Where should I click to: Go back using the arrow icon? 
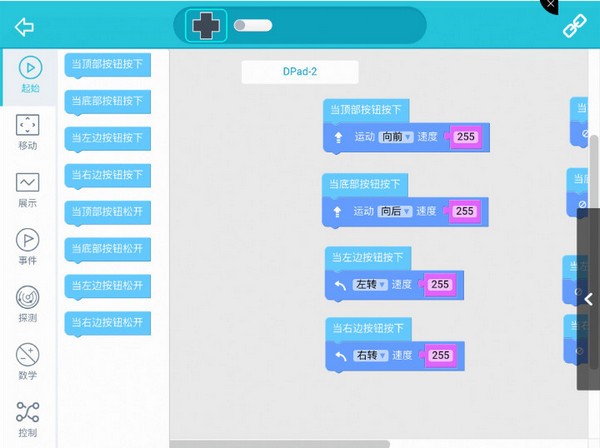coord(24,27)
